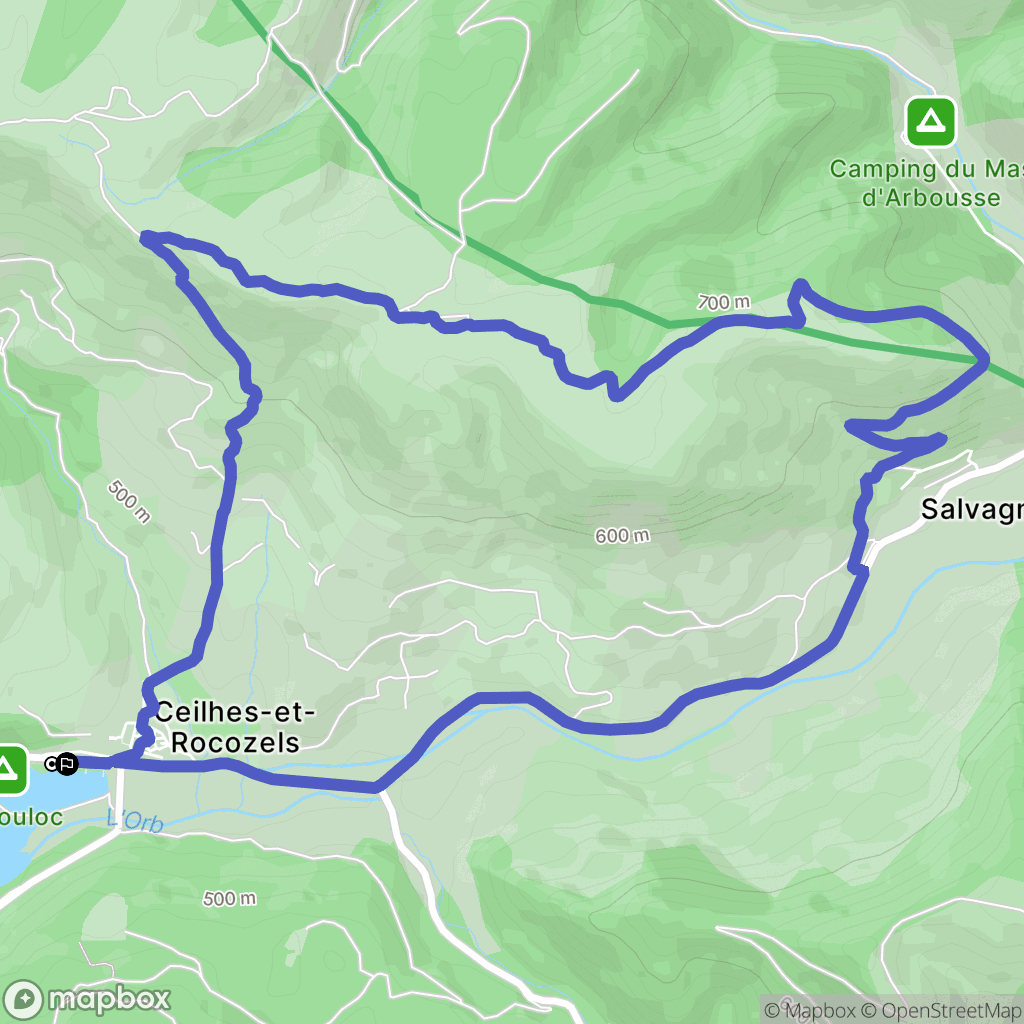Click the route start circle marker
The image size is (1024, 1024).
point(51,763)
